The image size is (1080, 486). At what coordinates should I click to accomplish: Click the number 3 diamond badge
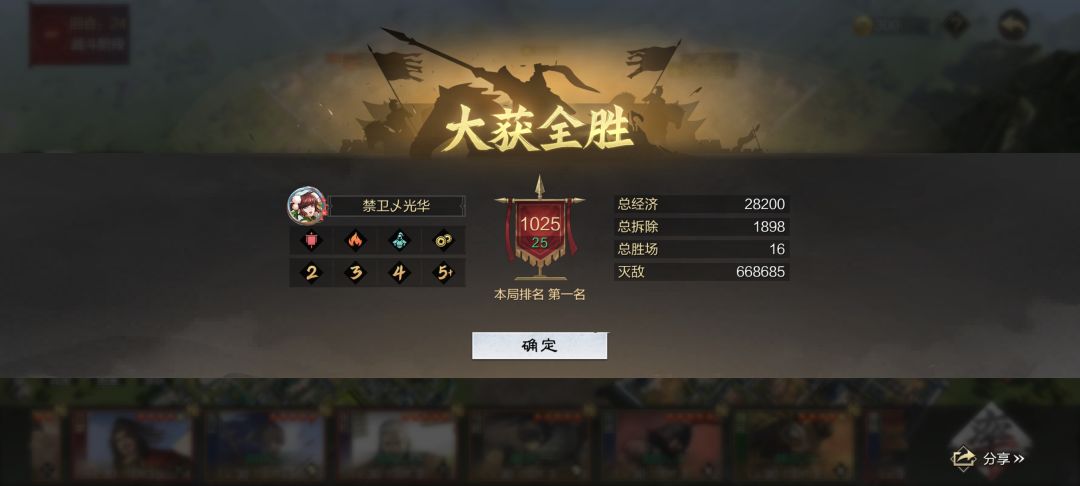click(355, 273)
